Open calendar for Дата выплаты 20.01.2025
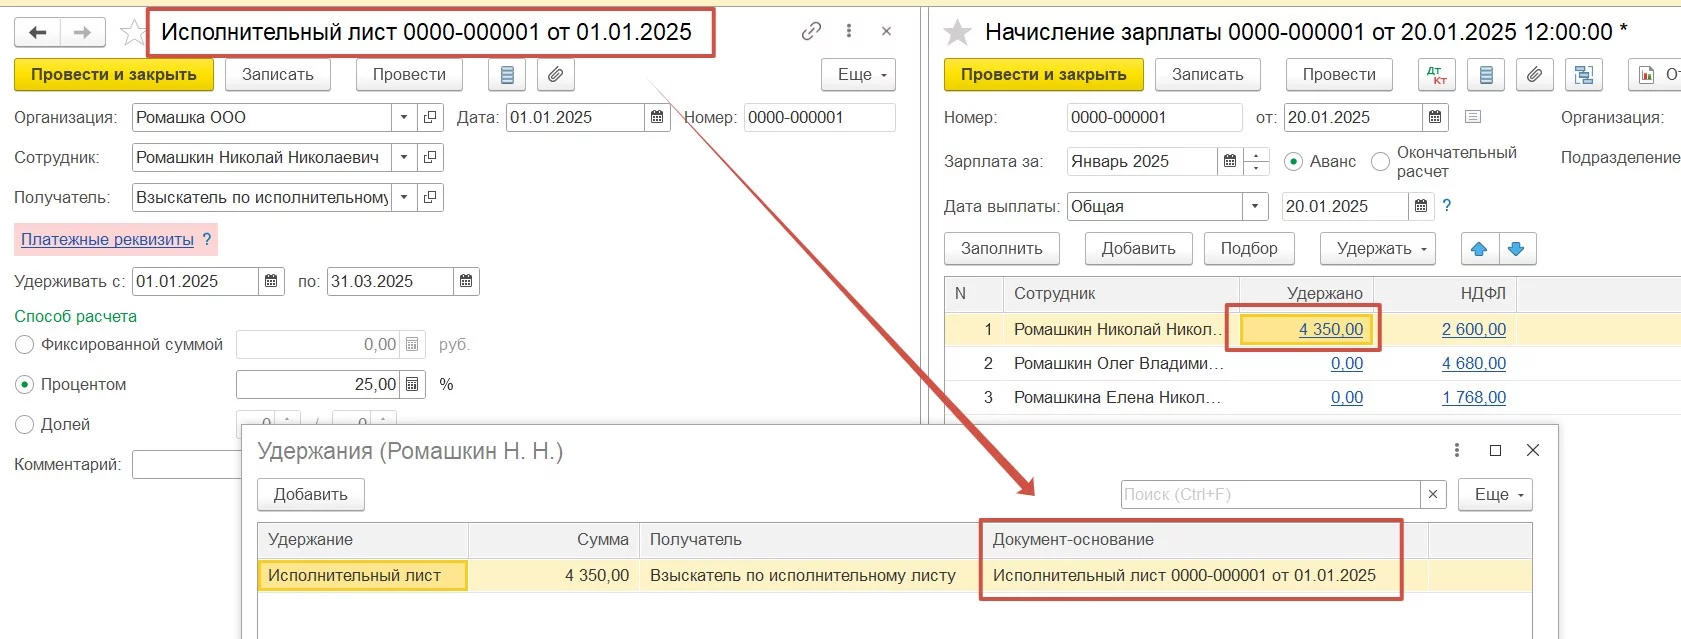 (1421, 206)
